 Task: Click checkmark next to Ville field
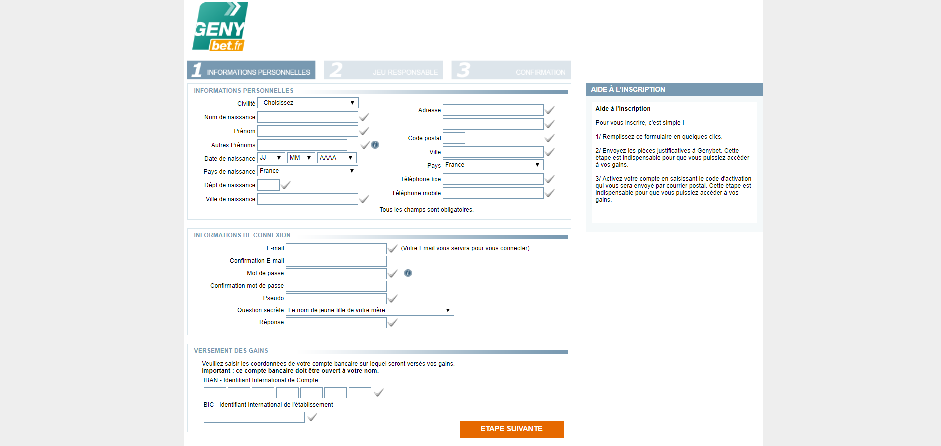point(550,152)
